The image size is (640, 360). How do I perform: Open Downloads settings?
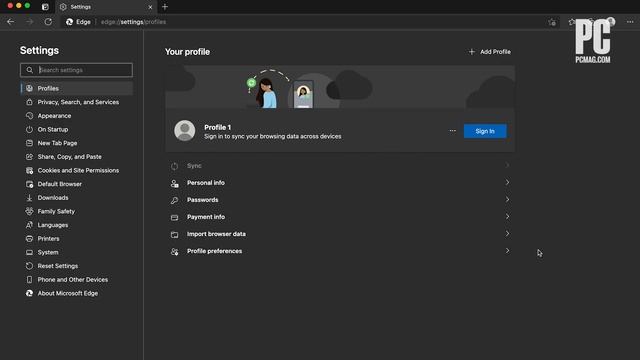(76, 198)
